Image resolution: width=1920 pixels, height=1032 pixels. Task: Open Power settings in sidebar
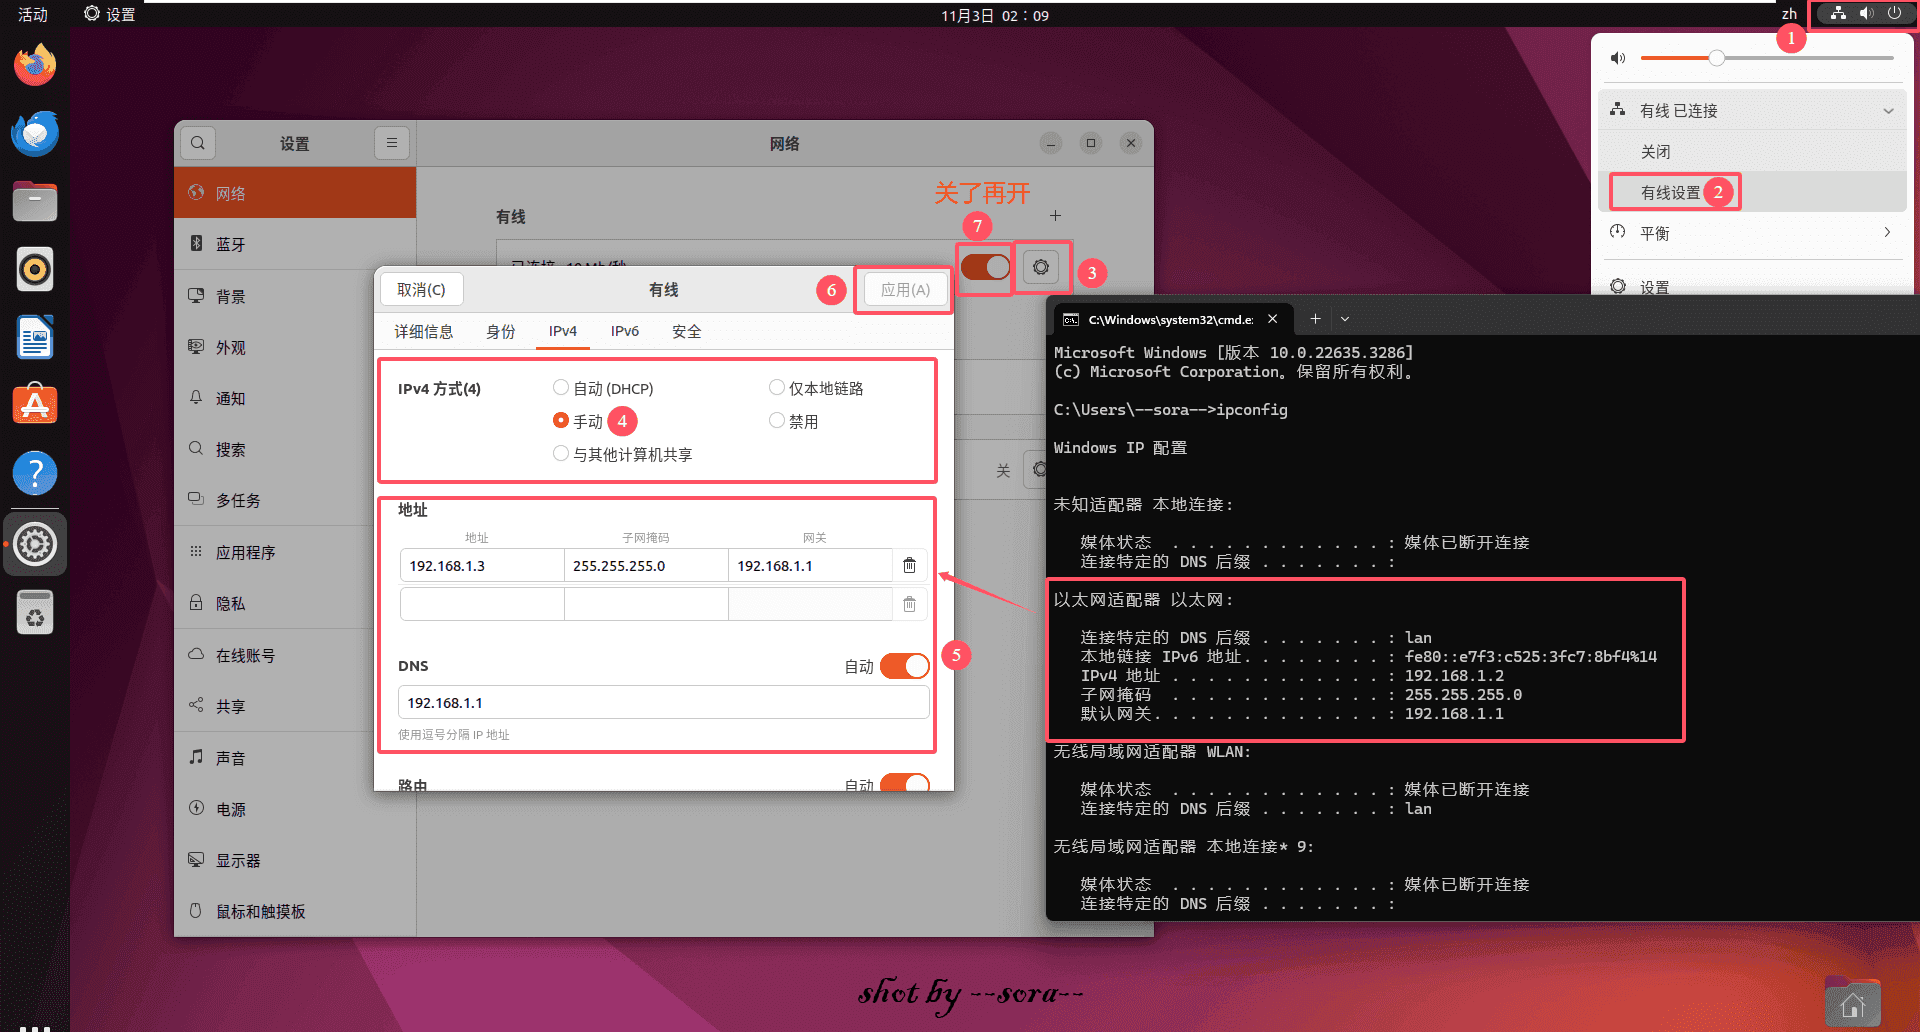click(x=295, y=809)
